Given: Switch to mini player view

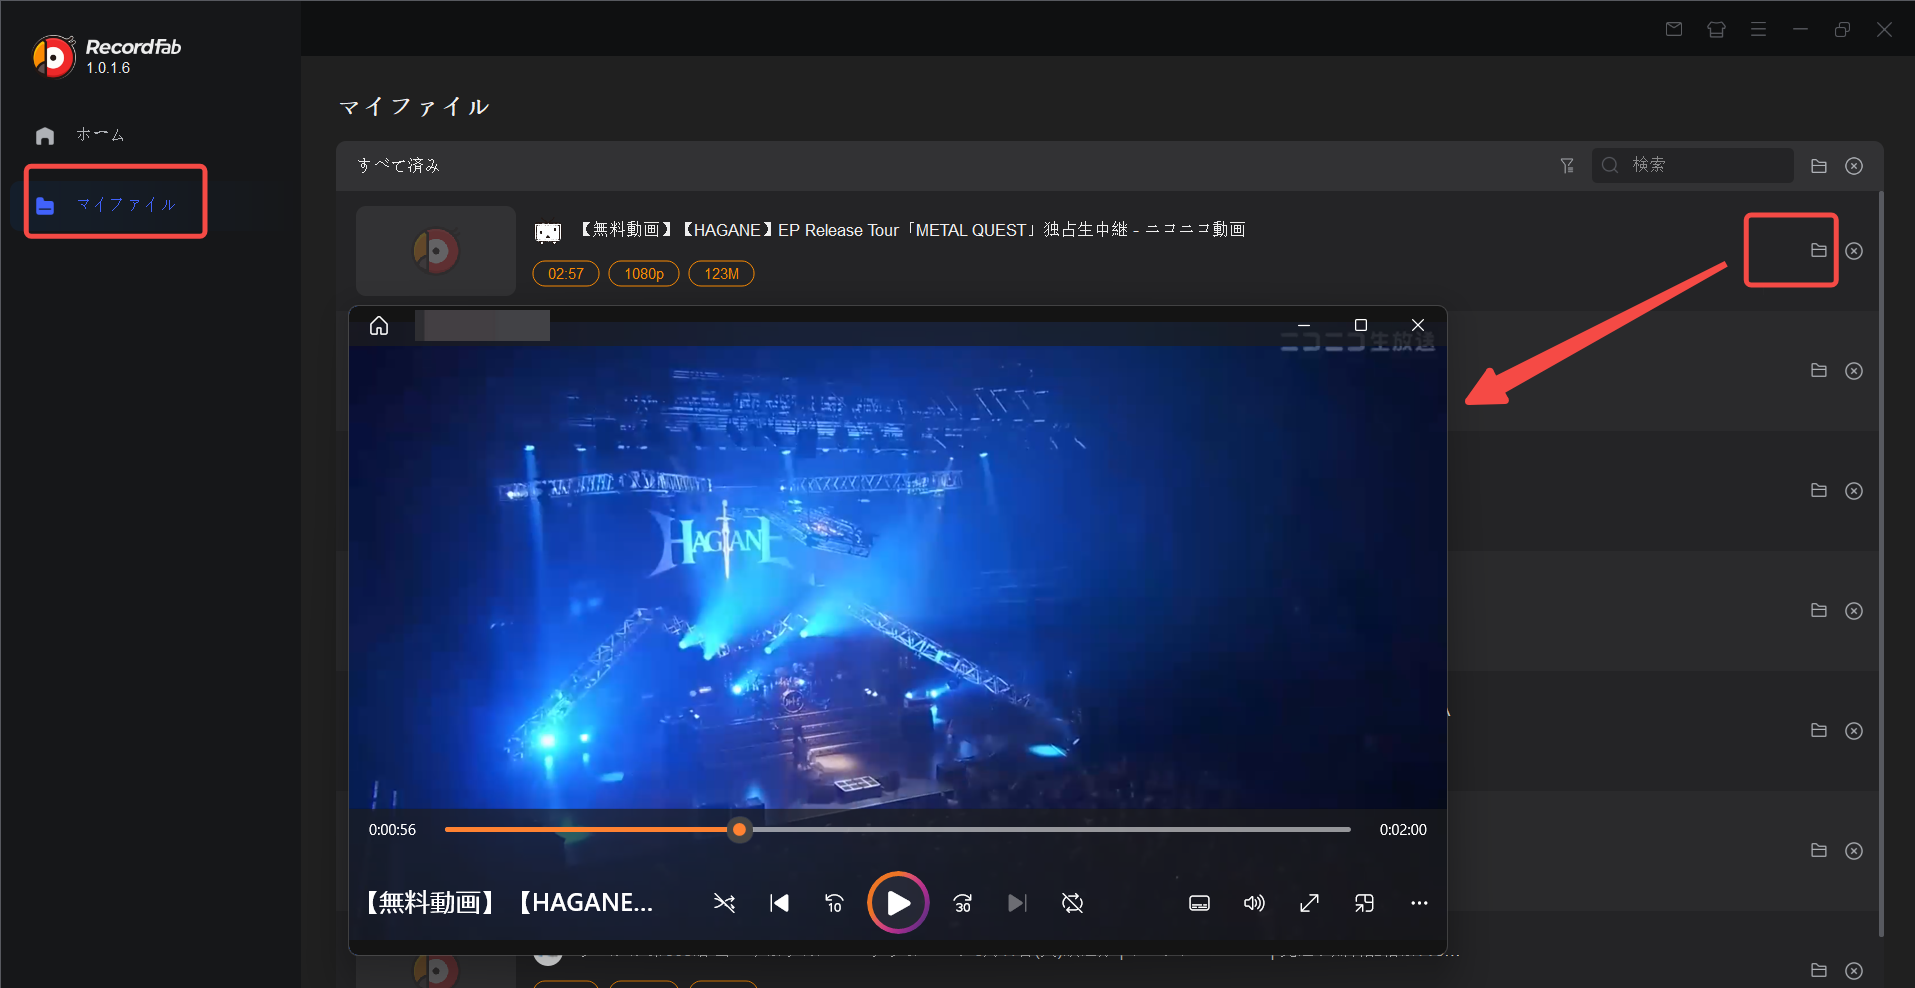Looking at the screenshot, I should [x=1364, y=904].
